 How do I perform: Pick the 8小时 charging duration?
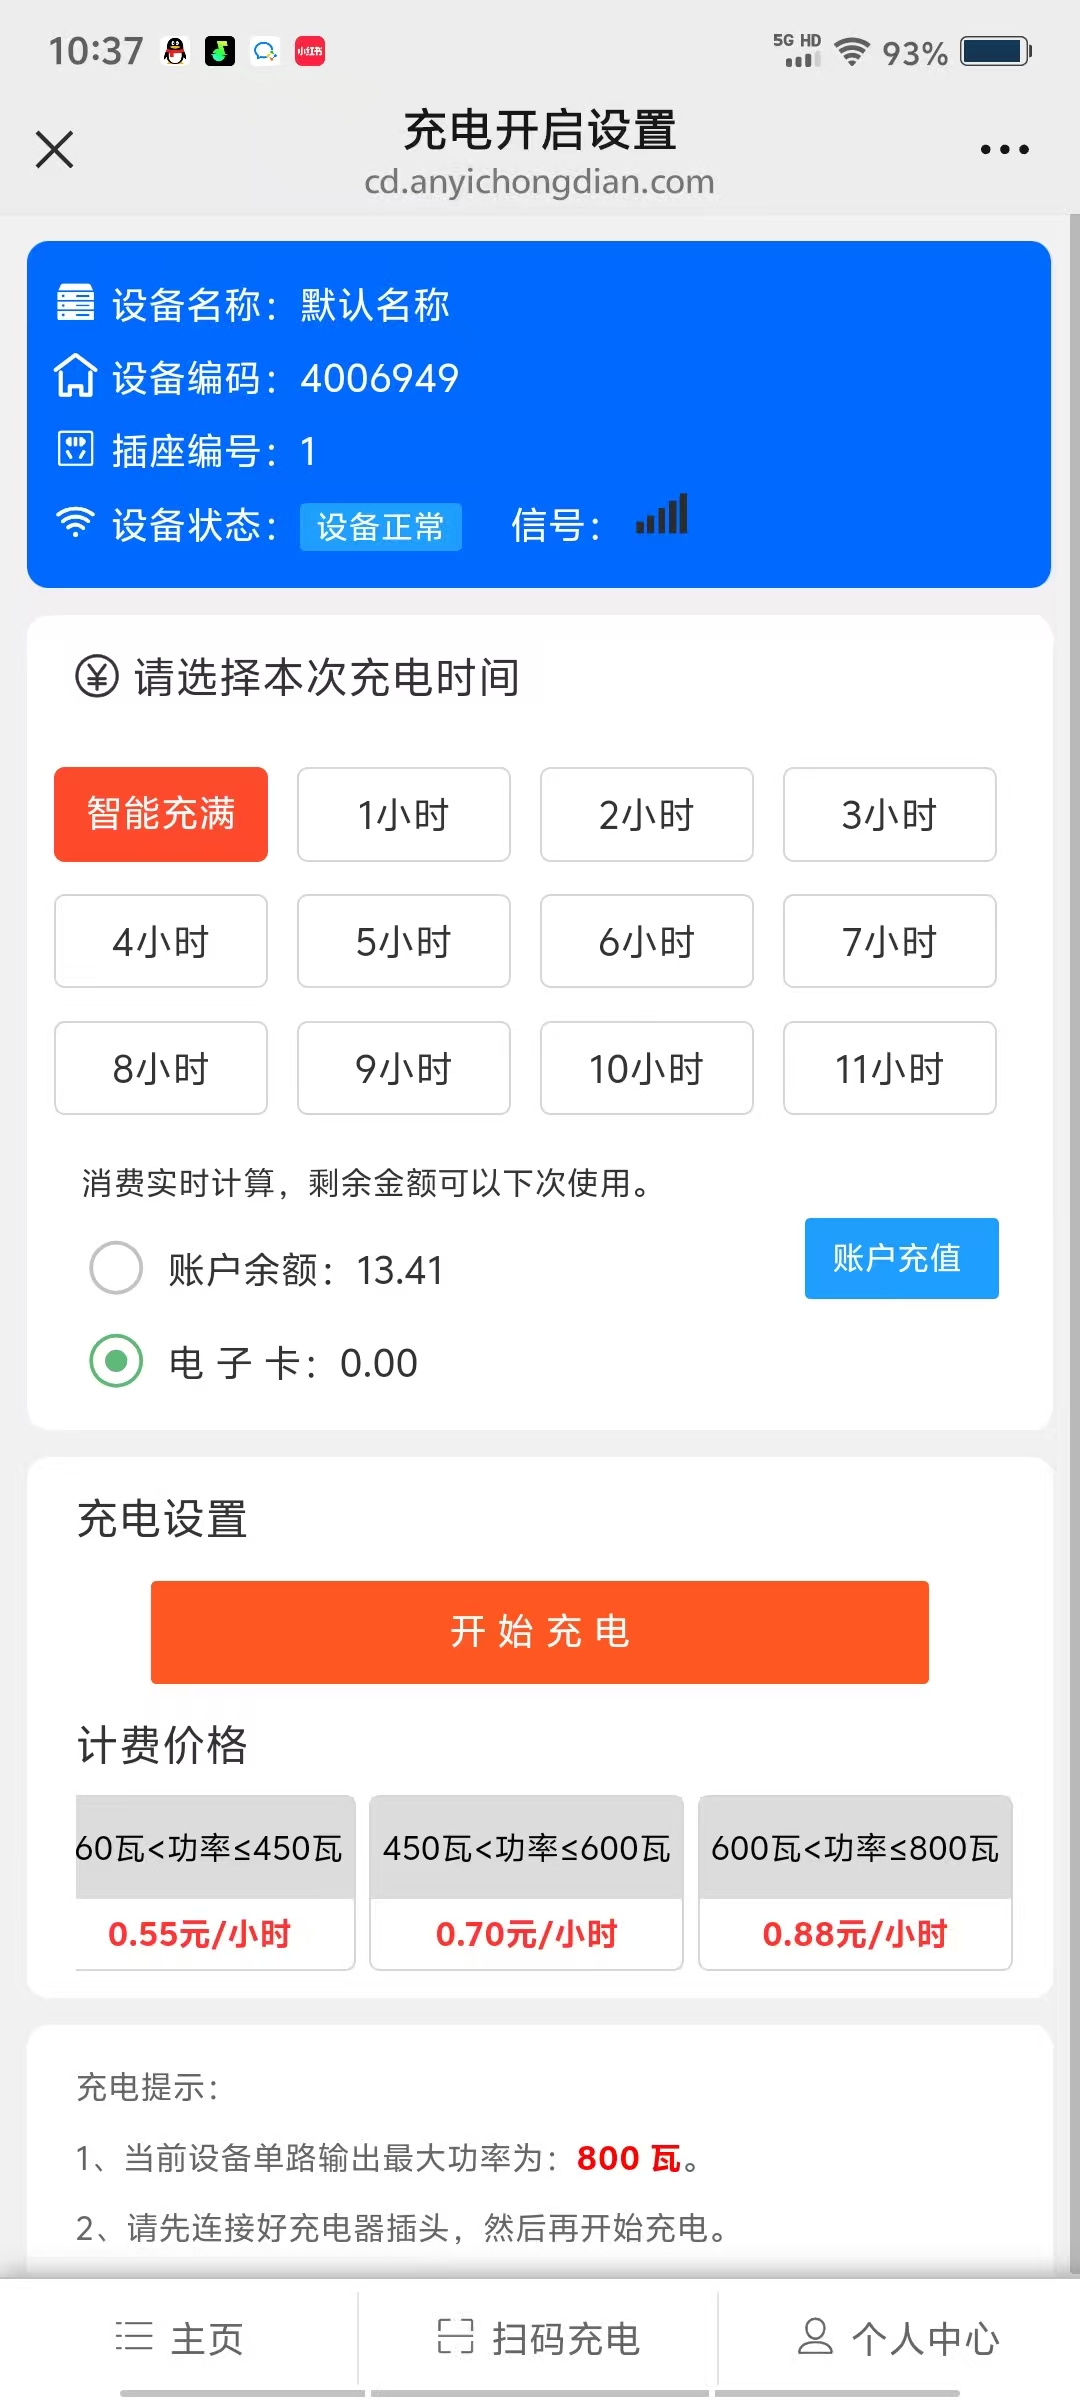(x=161, y=1068)
